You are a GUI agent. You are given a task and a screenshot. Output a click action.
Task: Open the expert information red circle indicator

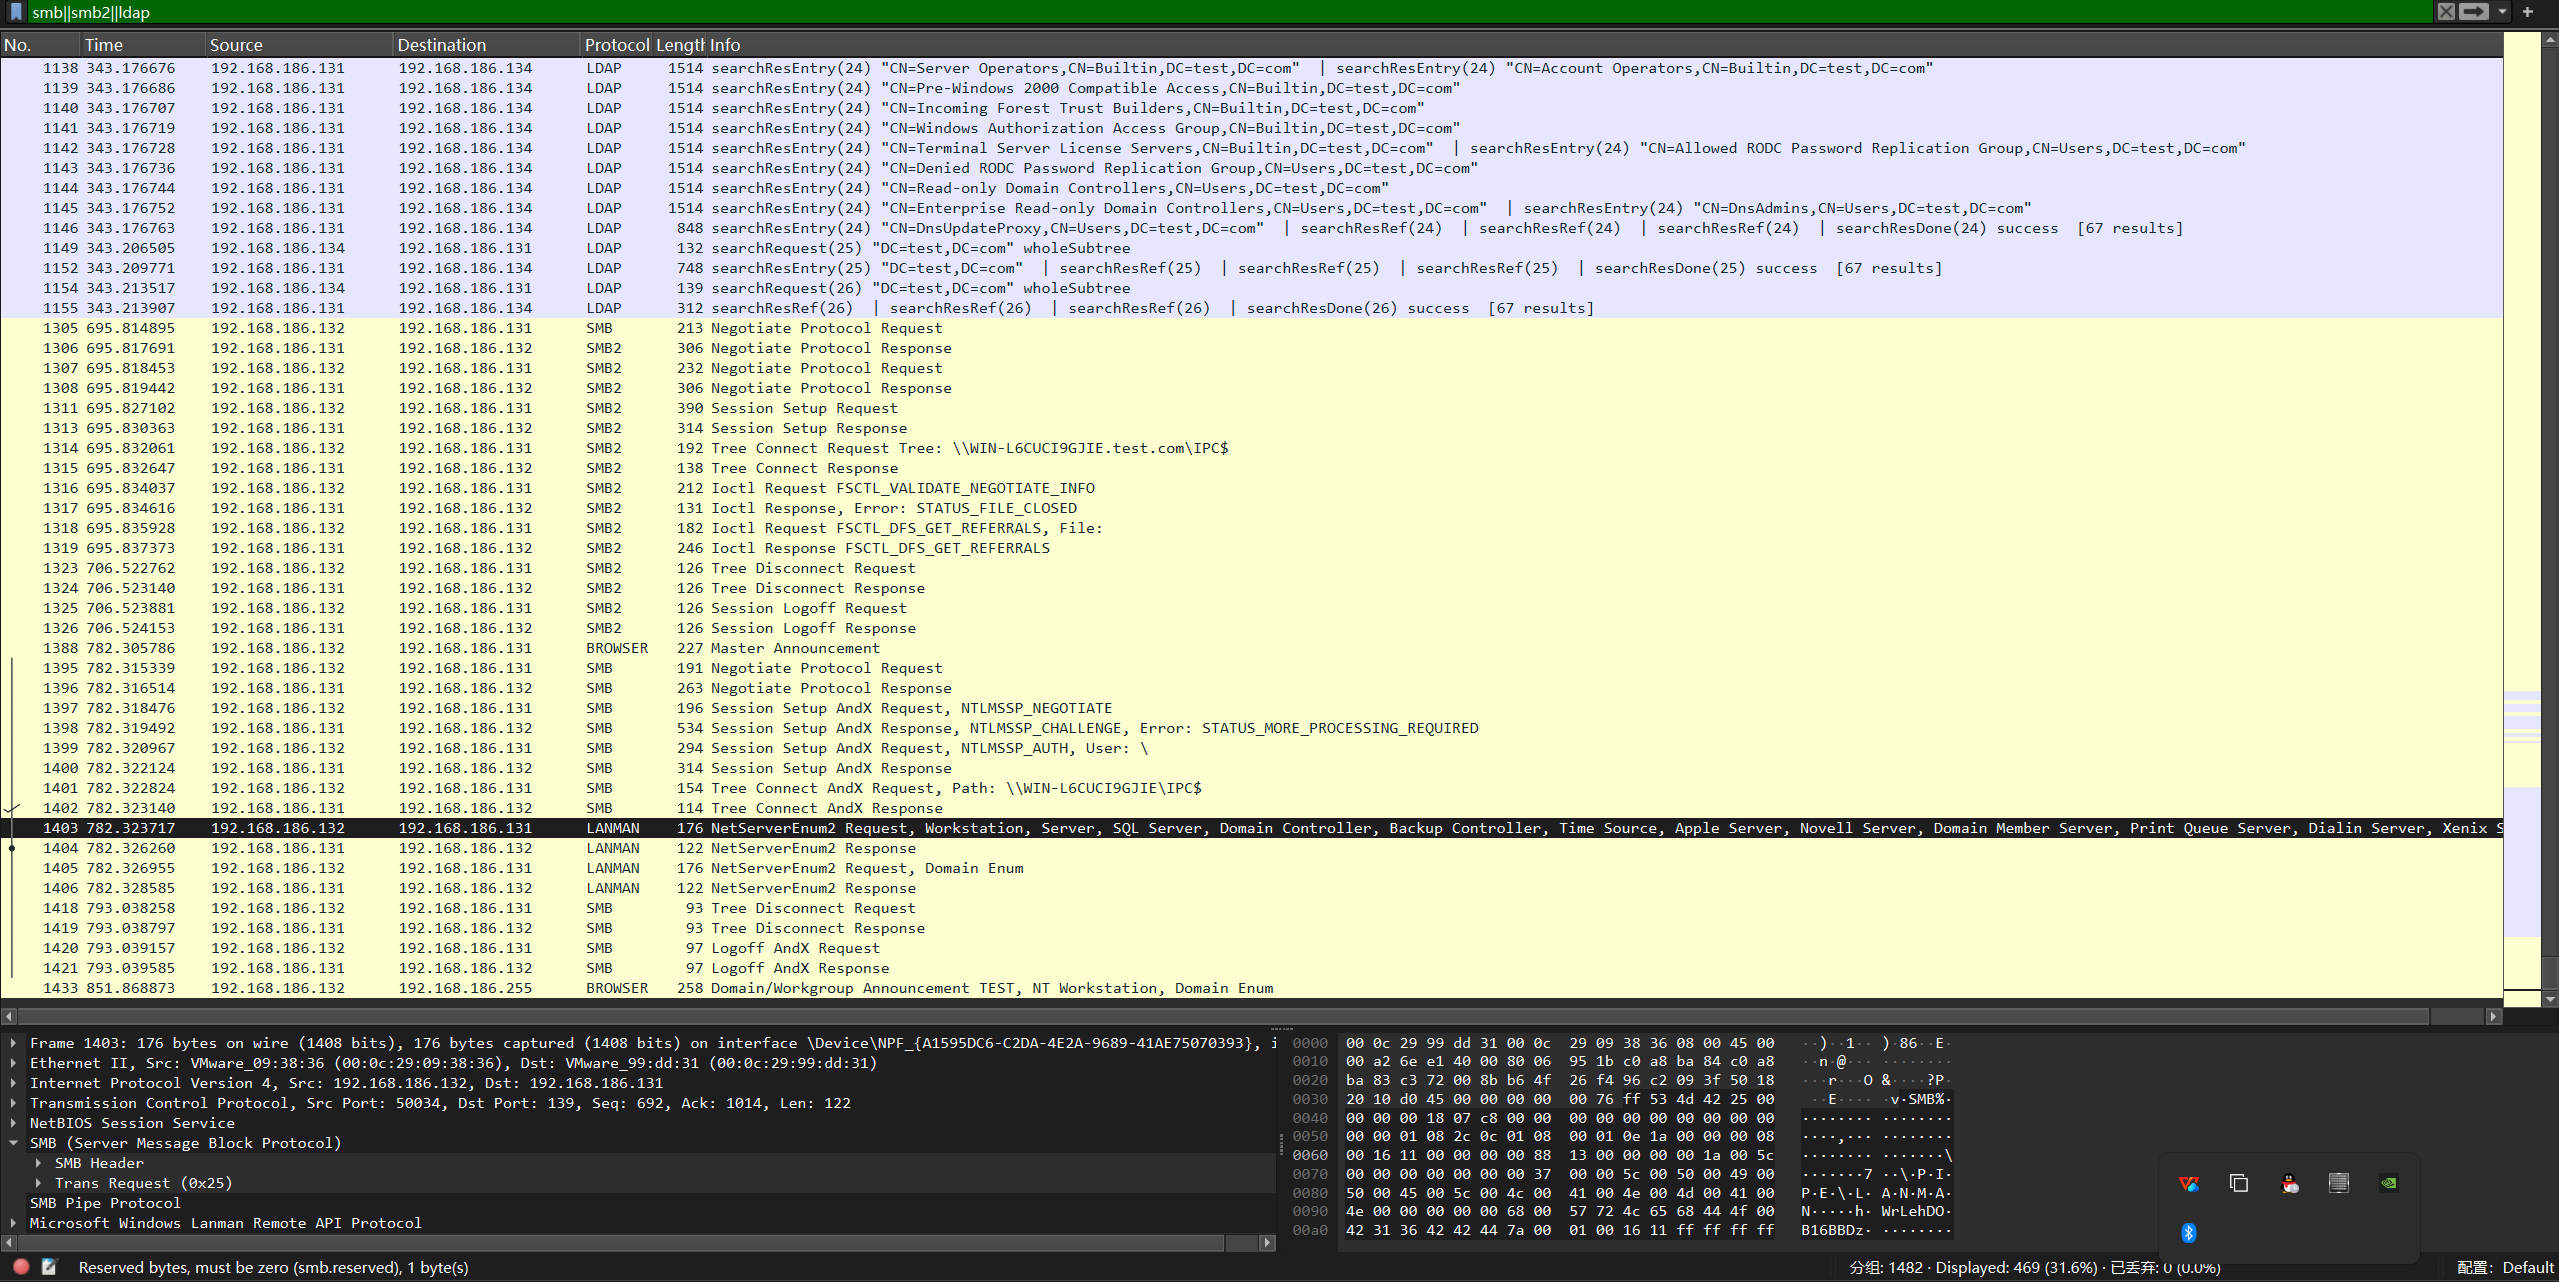tap(21, 1266)
